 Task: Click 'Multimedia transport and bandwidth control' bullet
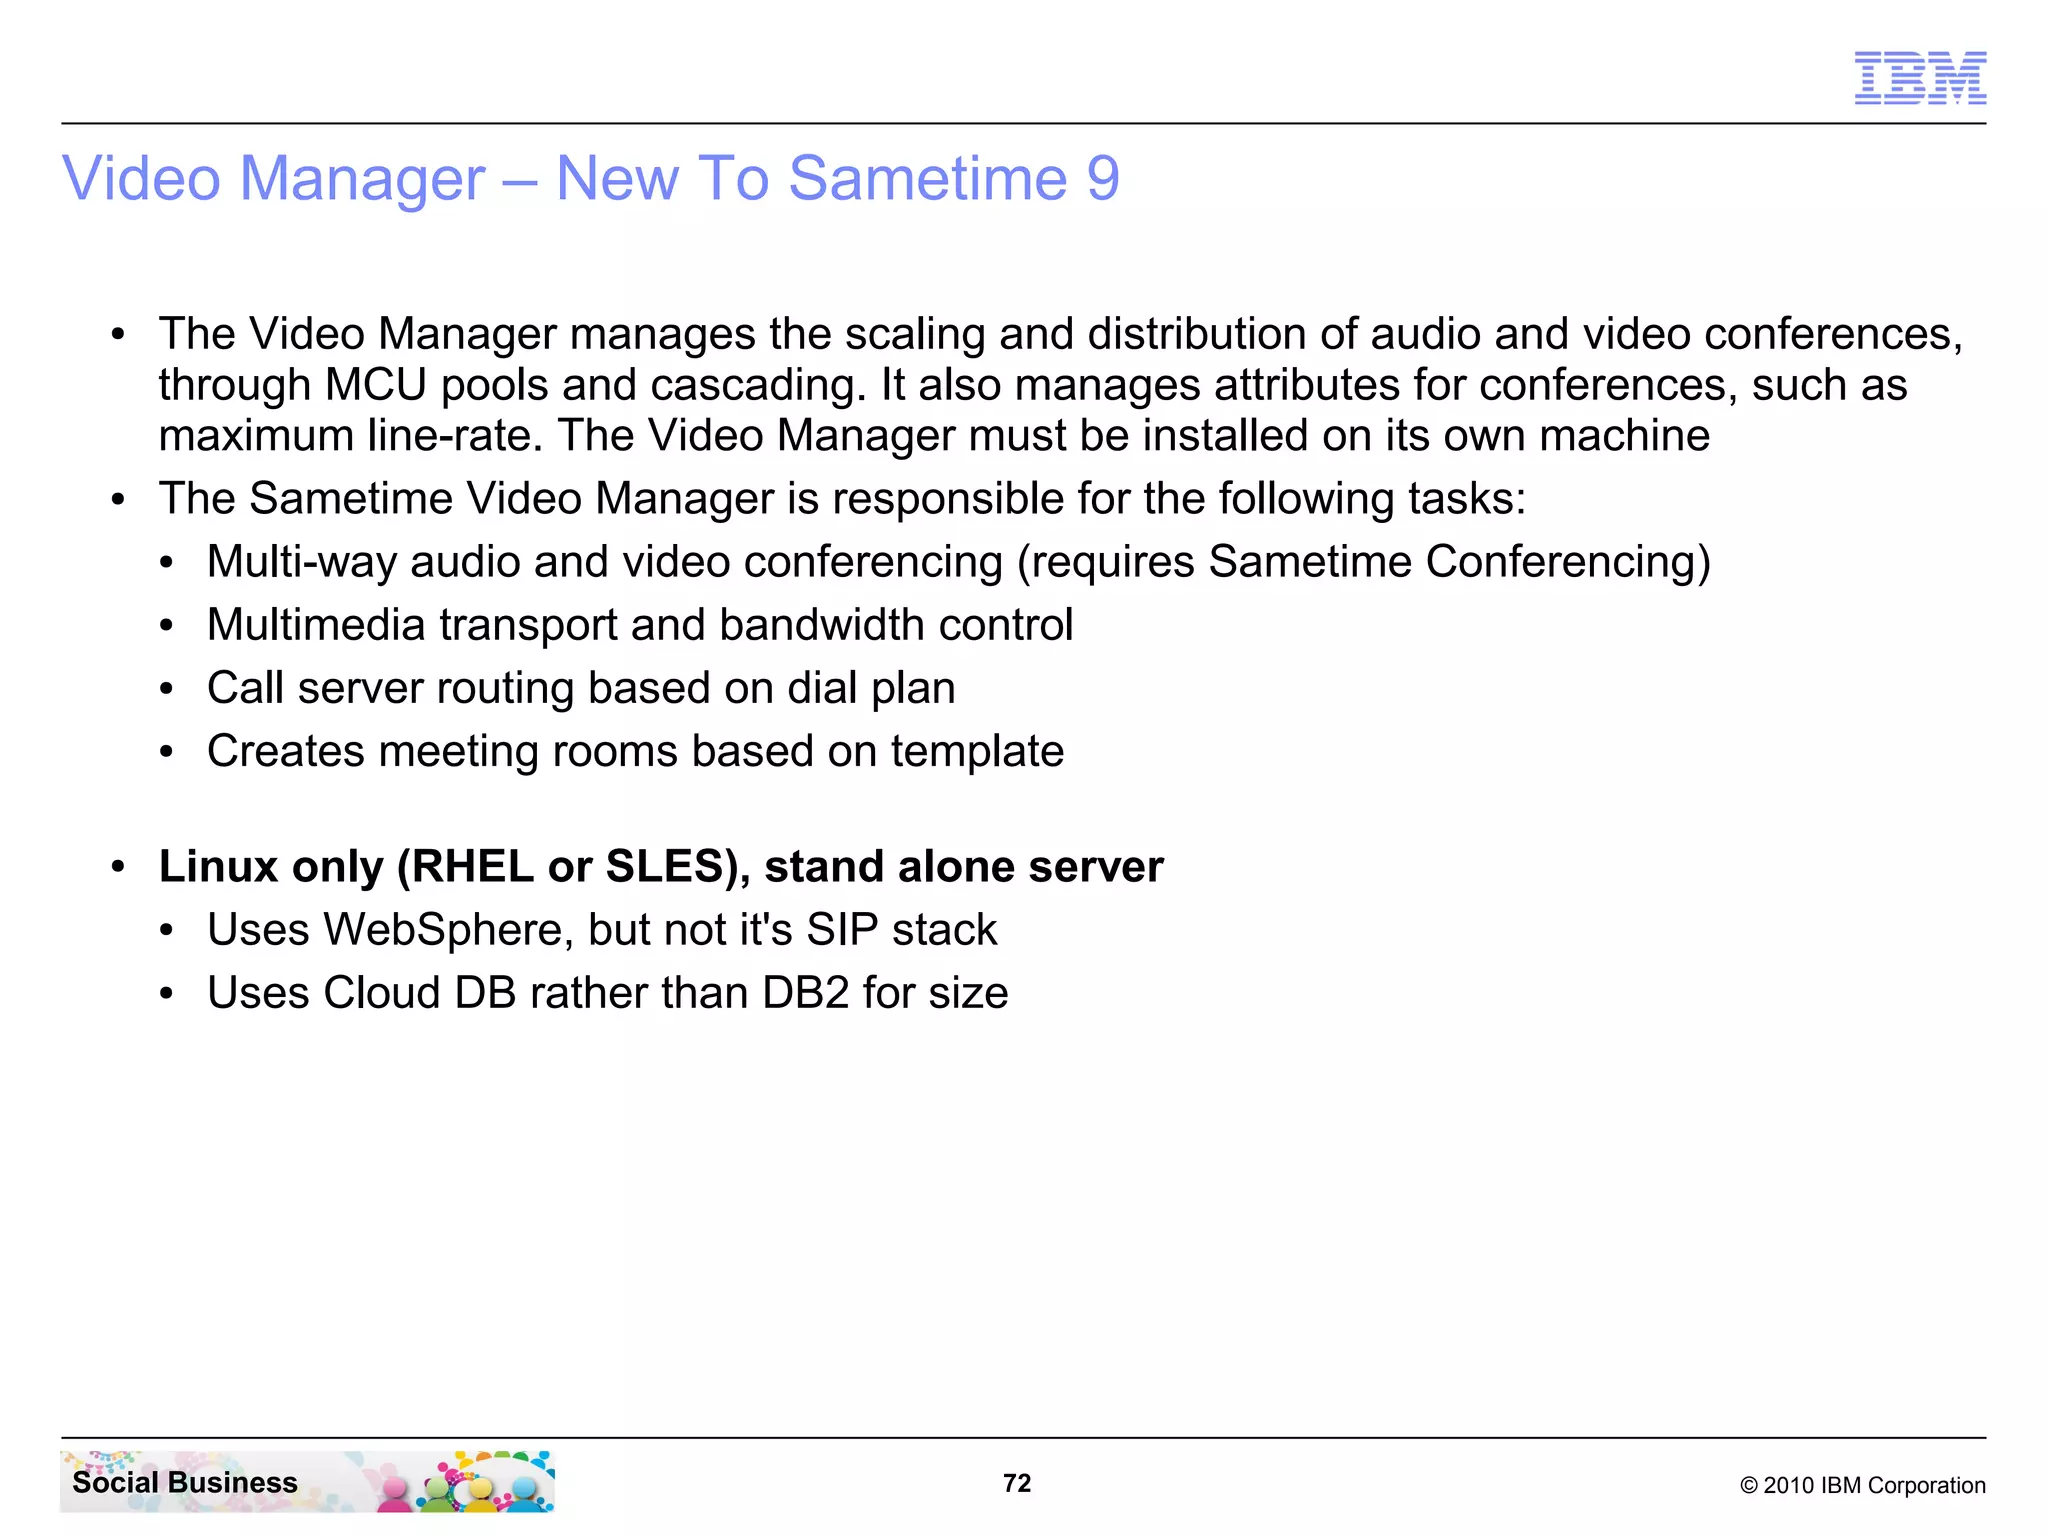pyautogui.click(x=640, y=625)
